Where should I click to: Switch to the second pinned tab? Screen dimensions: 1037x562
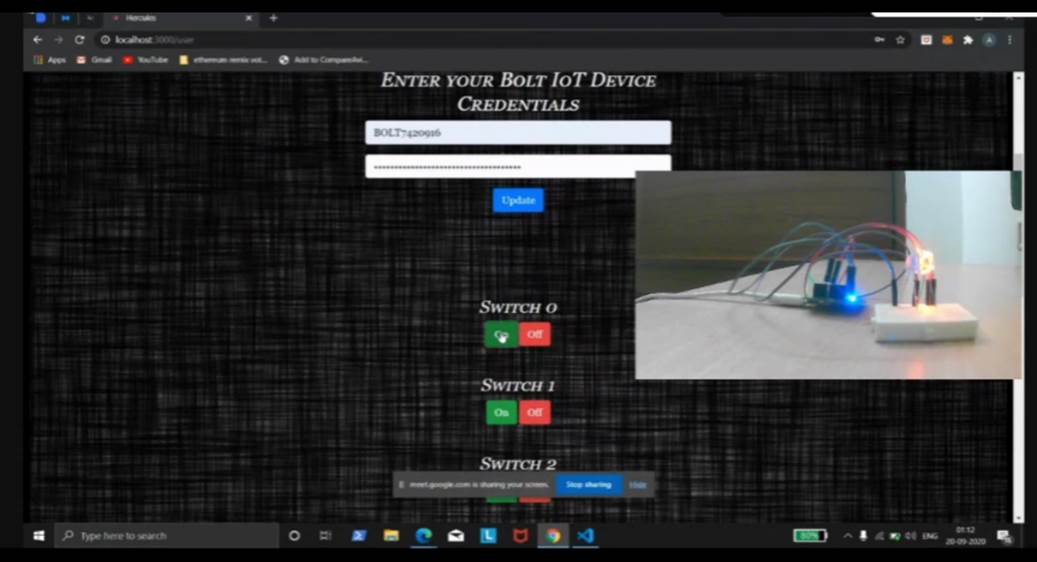tap(65, 18)
